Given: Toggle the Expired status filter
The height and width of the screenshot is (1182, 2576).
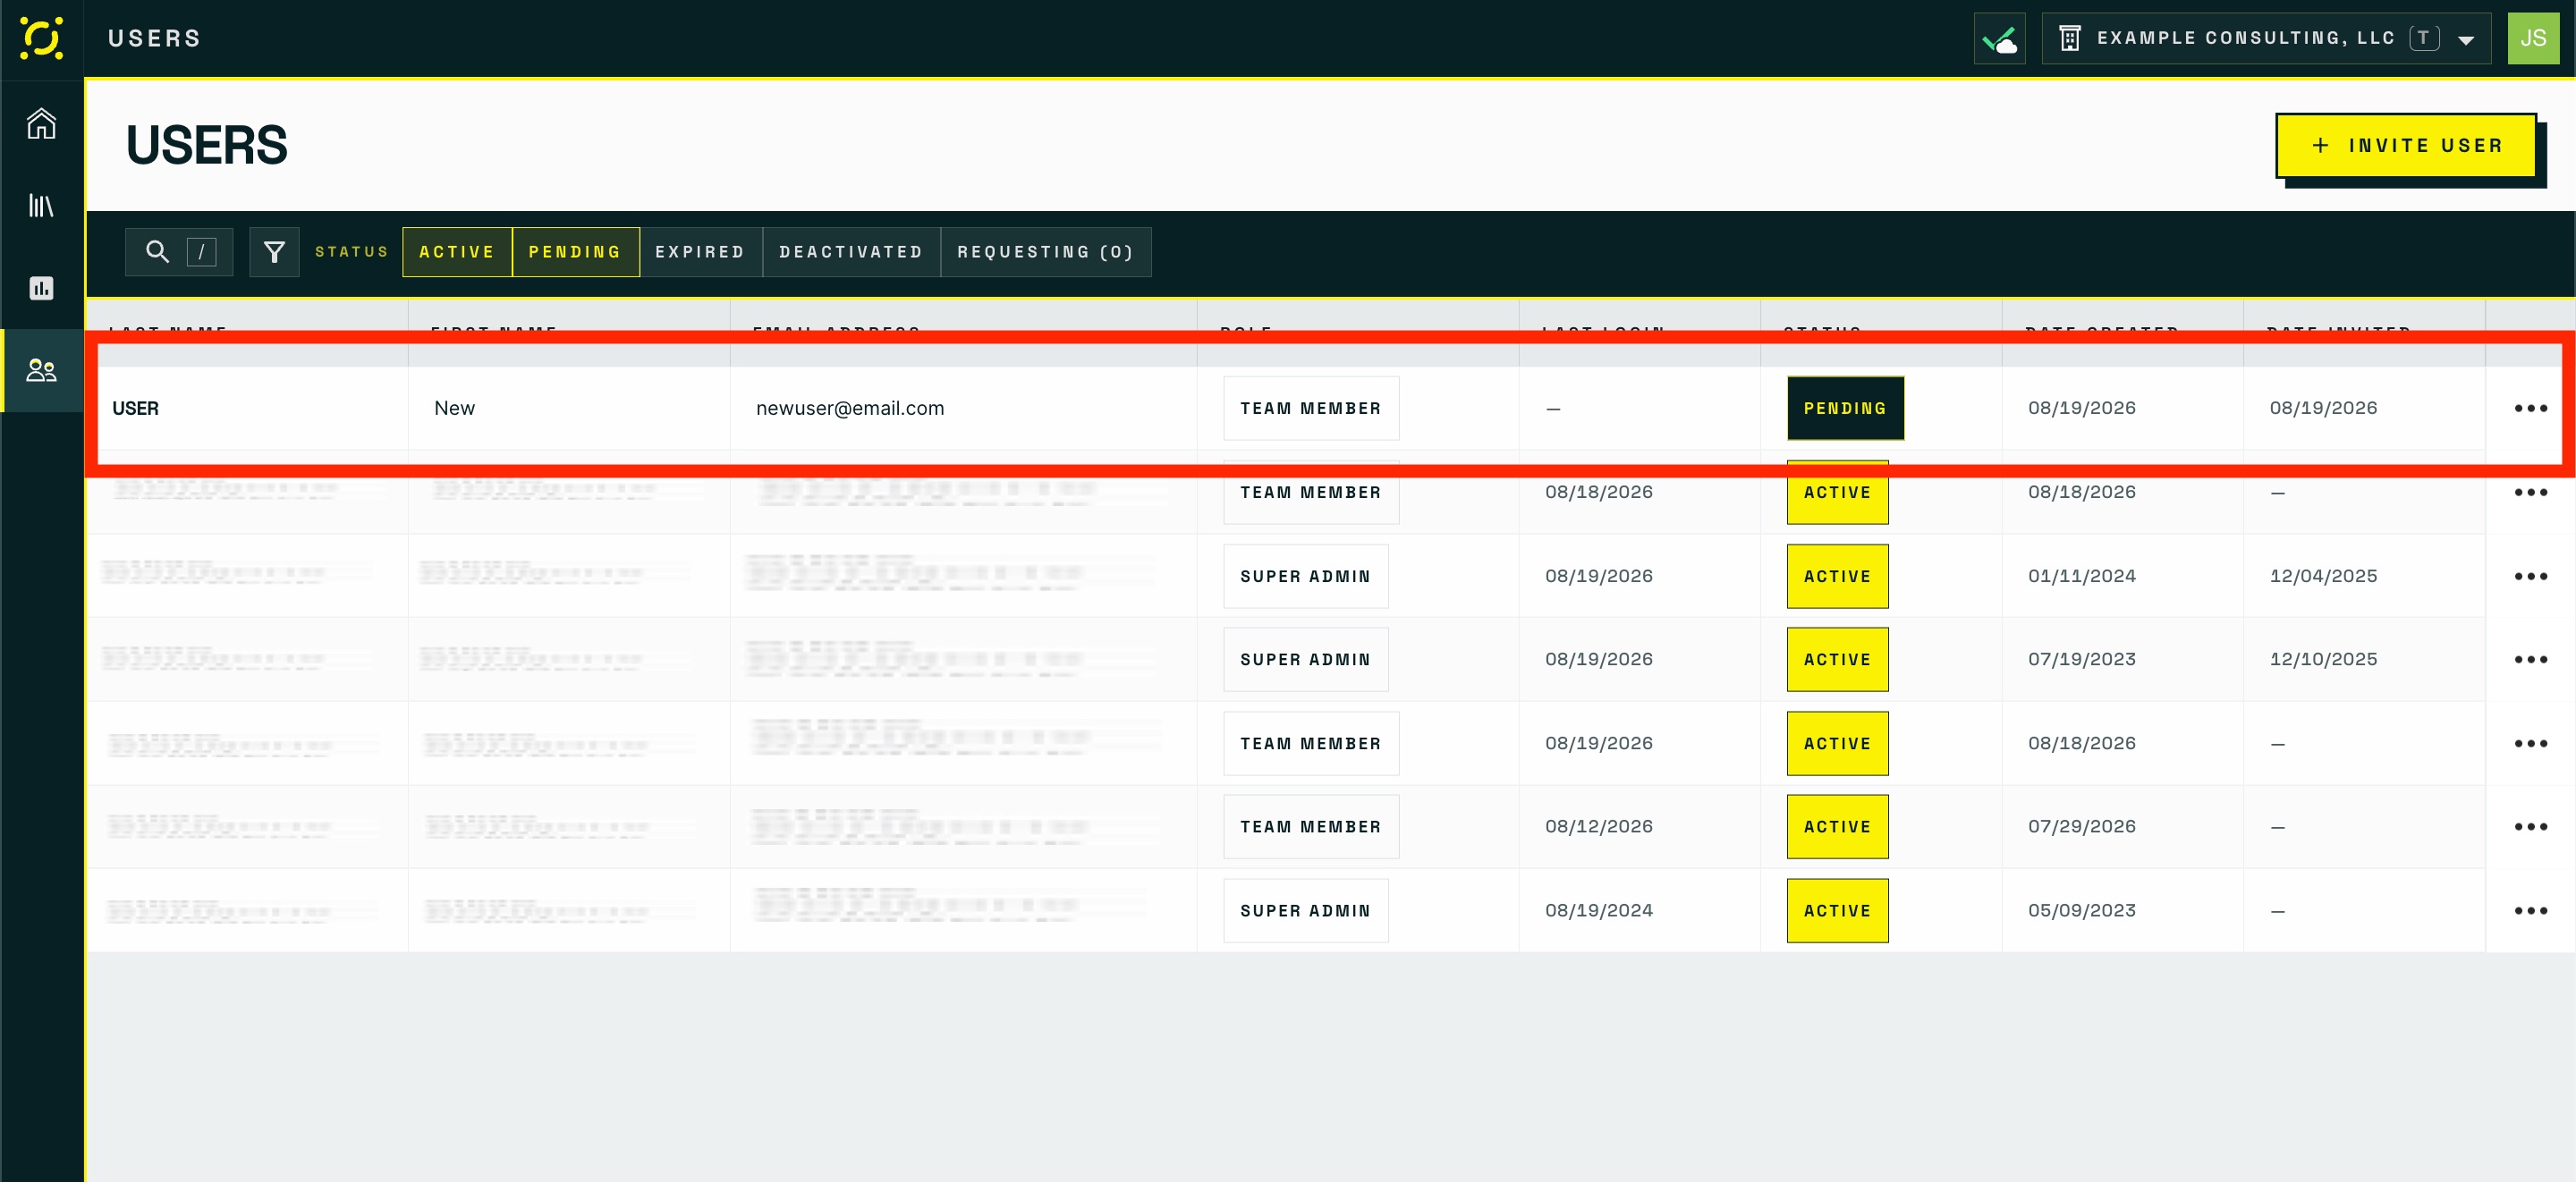Looking at the screenshot, I should pos(700,252).
